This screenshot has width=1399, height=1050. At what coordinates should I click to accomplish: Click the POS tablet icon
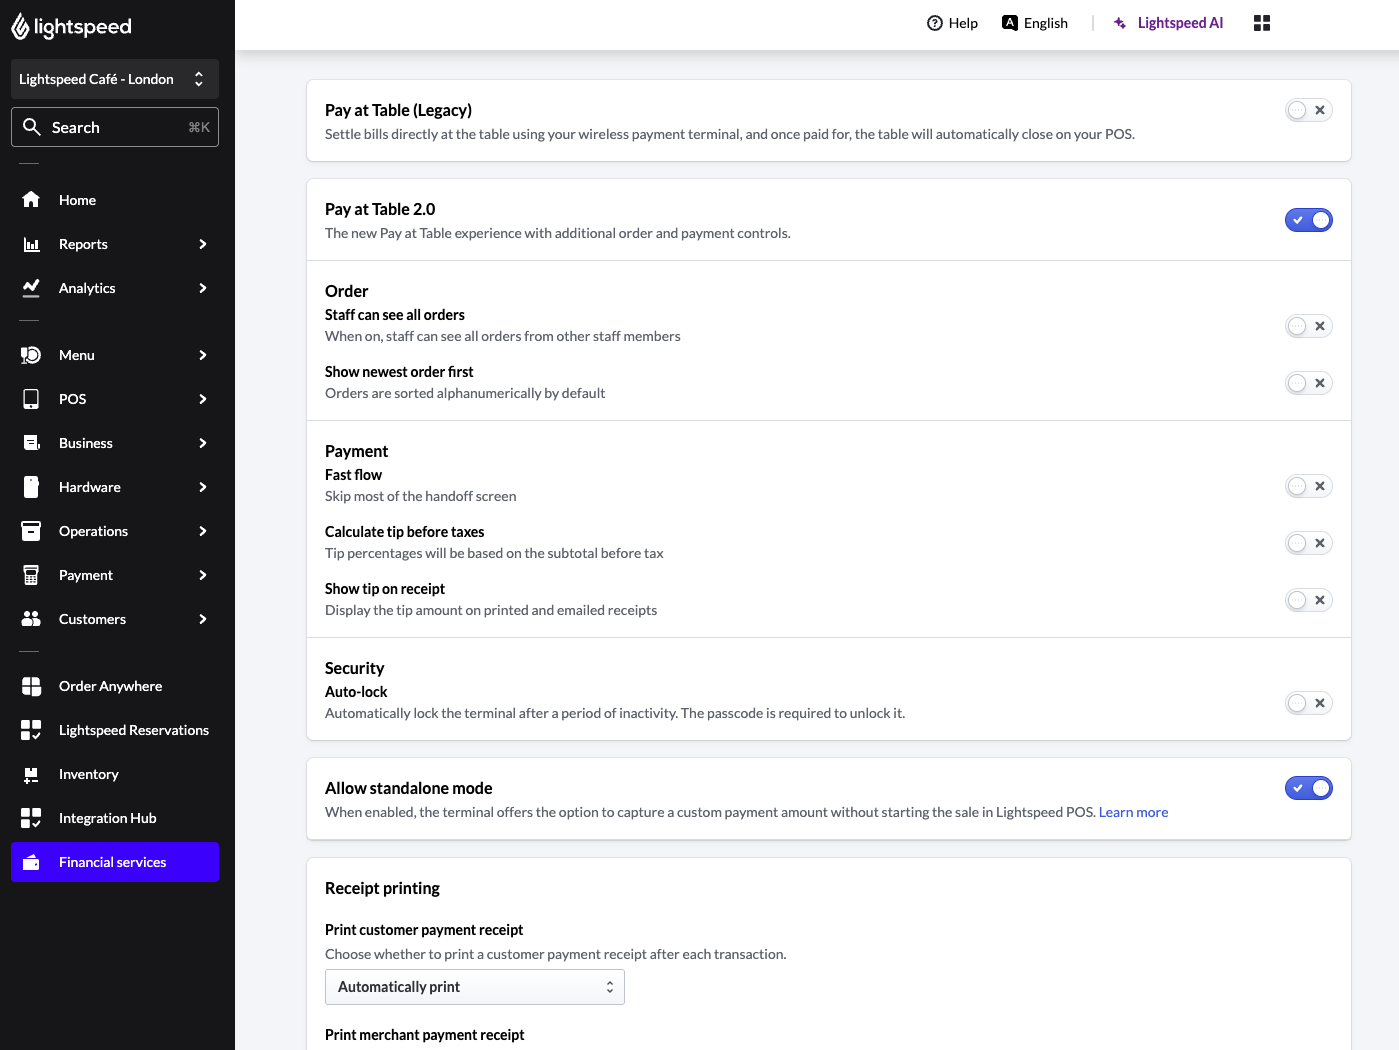click(31, 399)
